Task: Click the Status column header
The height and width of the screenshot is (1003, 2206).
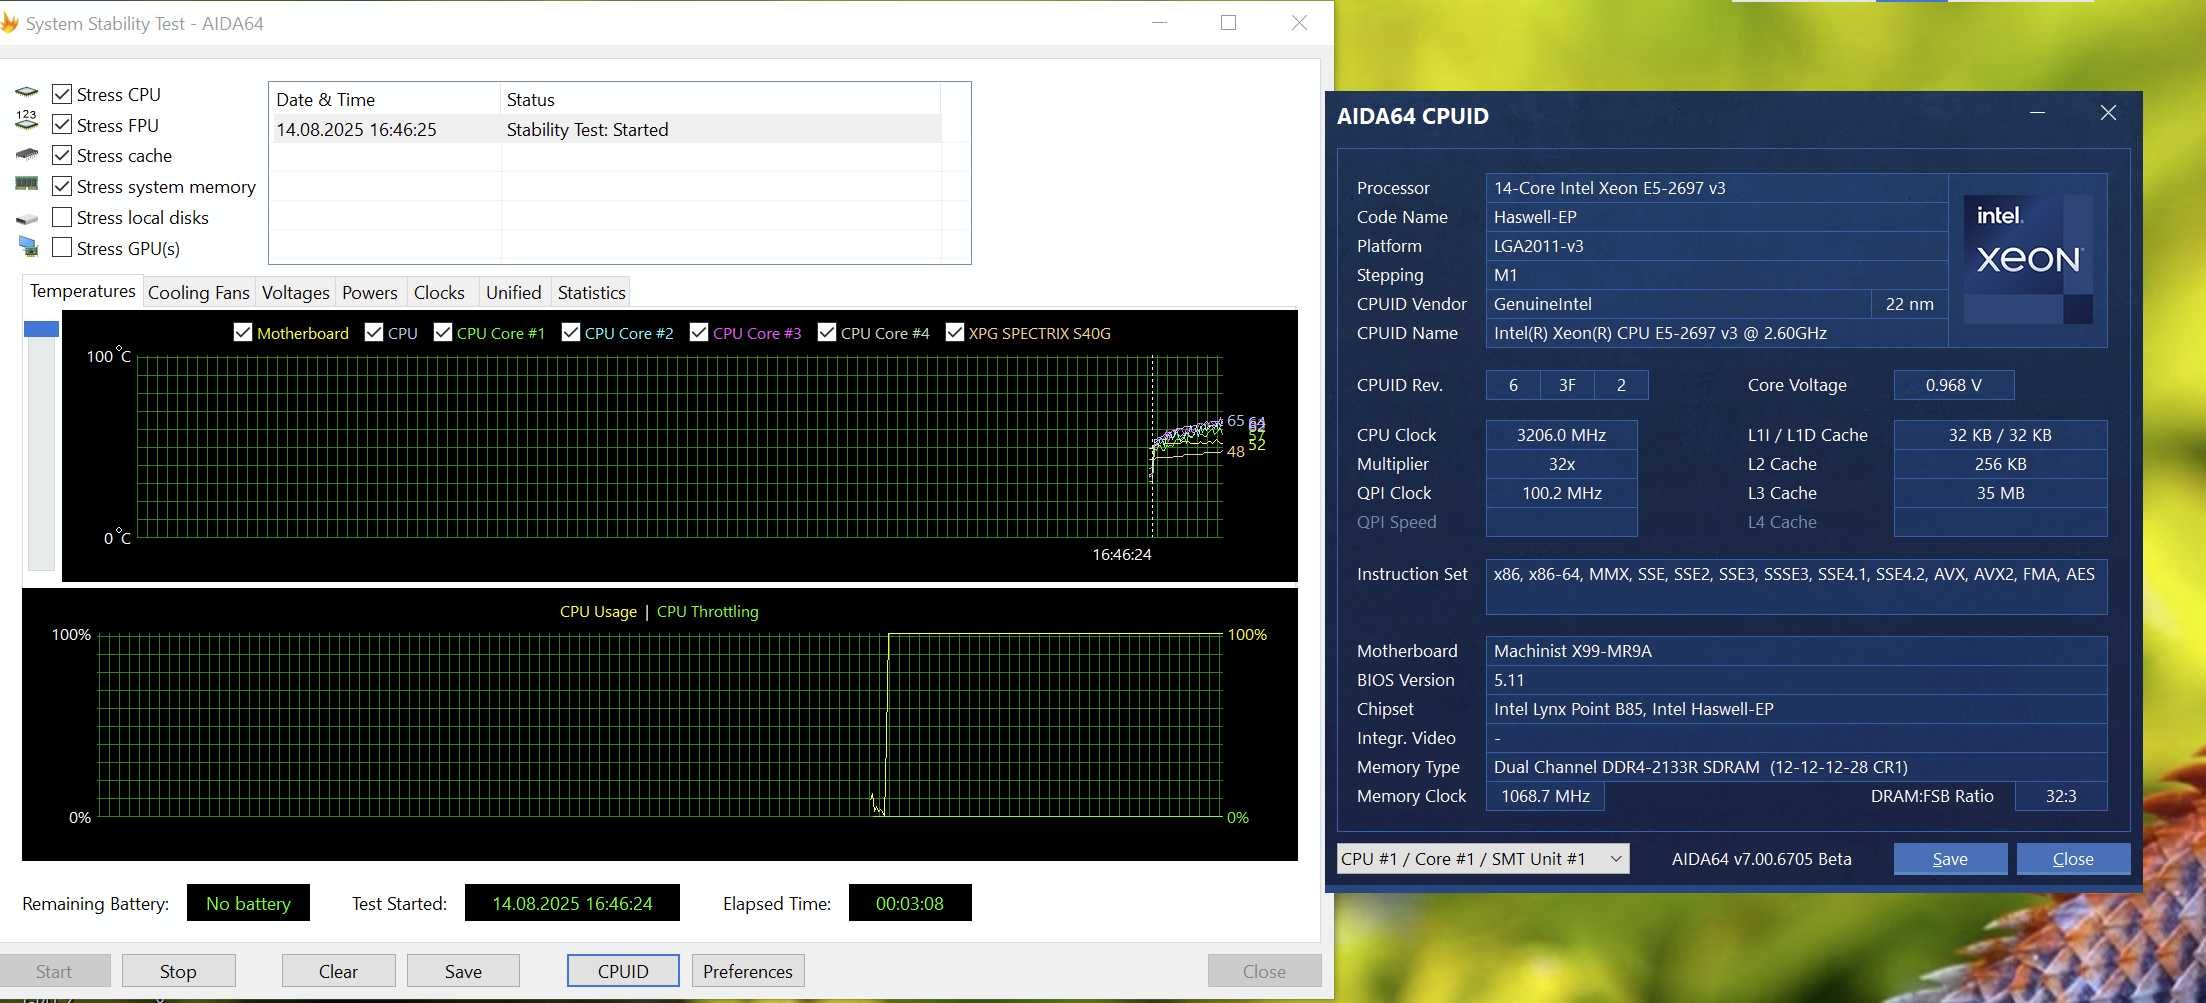Action: tap(720, 99)
